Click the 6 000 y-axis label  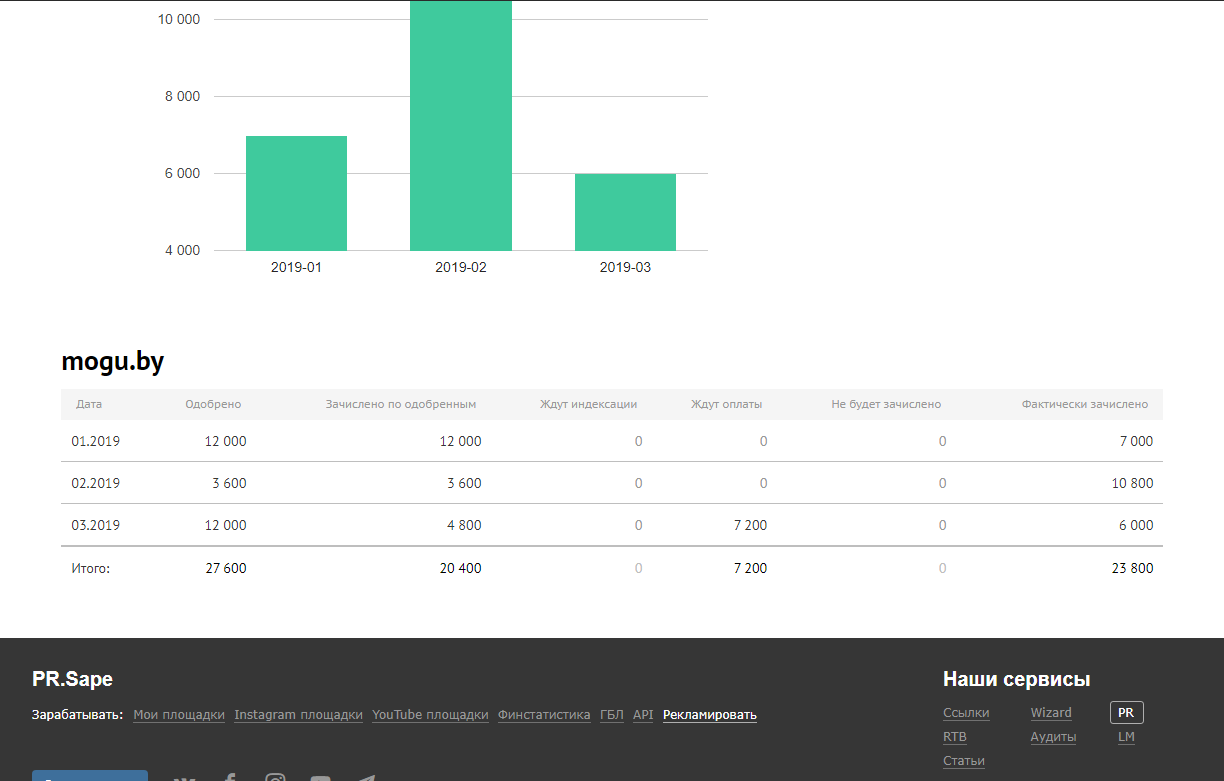pos(182,173)
